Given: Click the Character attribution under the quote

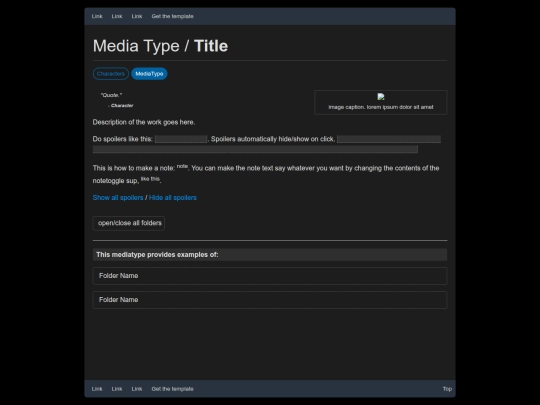Looking at the screenshot, I should coord(121,105).
